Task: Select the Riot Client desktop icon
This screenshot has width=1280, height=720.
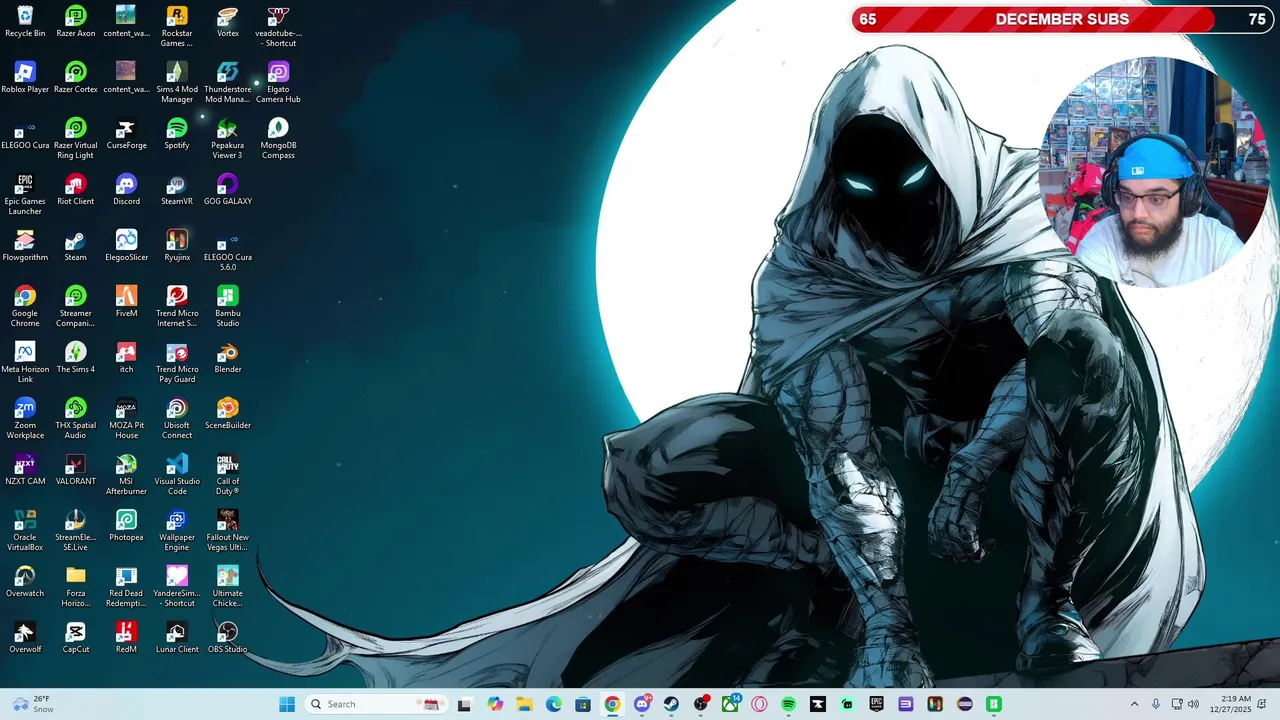Action: [75, 190]
